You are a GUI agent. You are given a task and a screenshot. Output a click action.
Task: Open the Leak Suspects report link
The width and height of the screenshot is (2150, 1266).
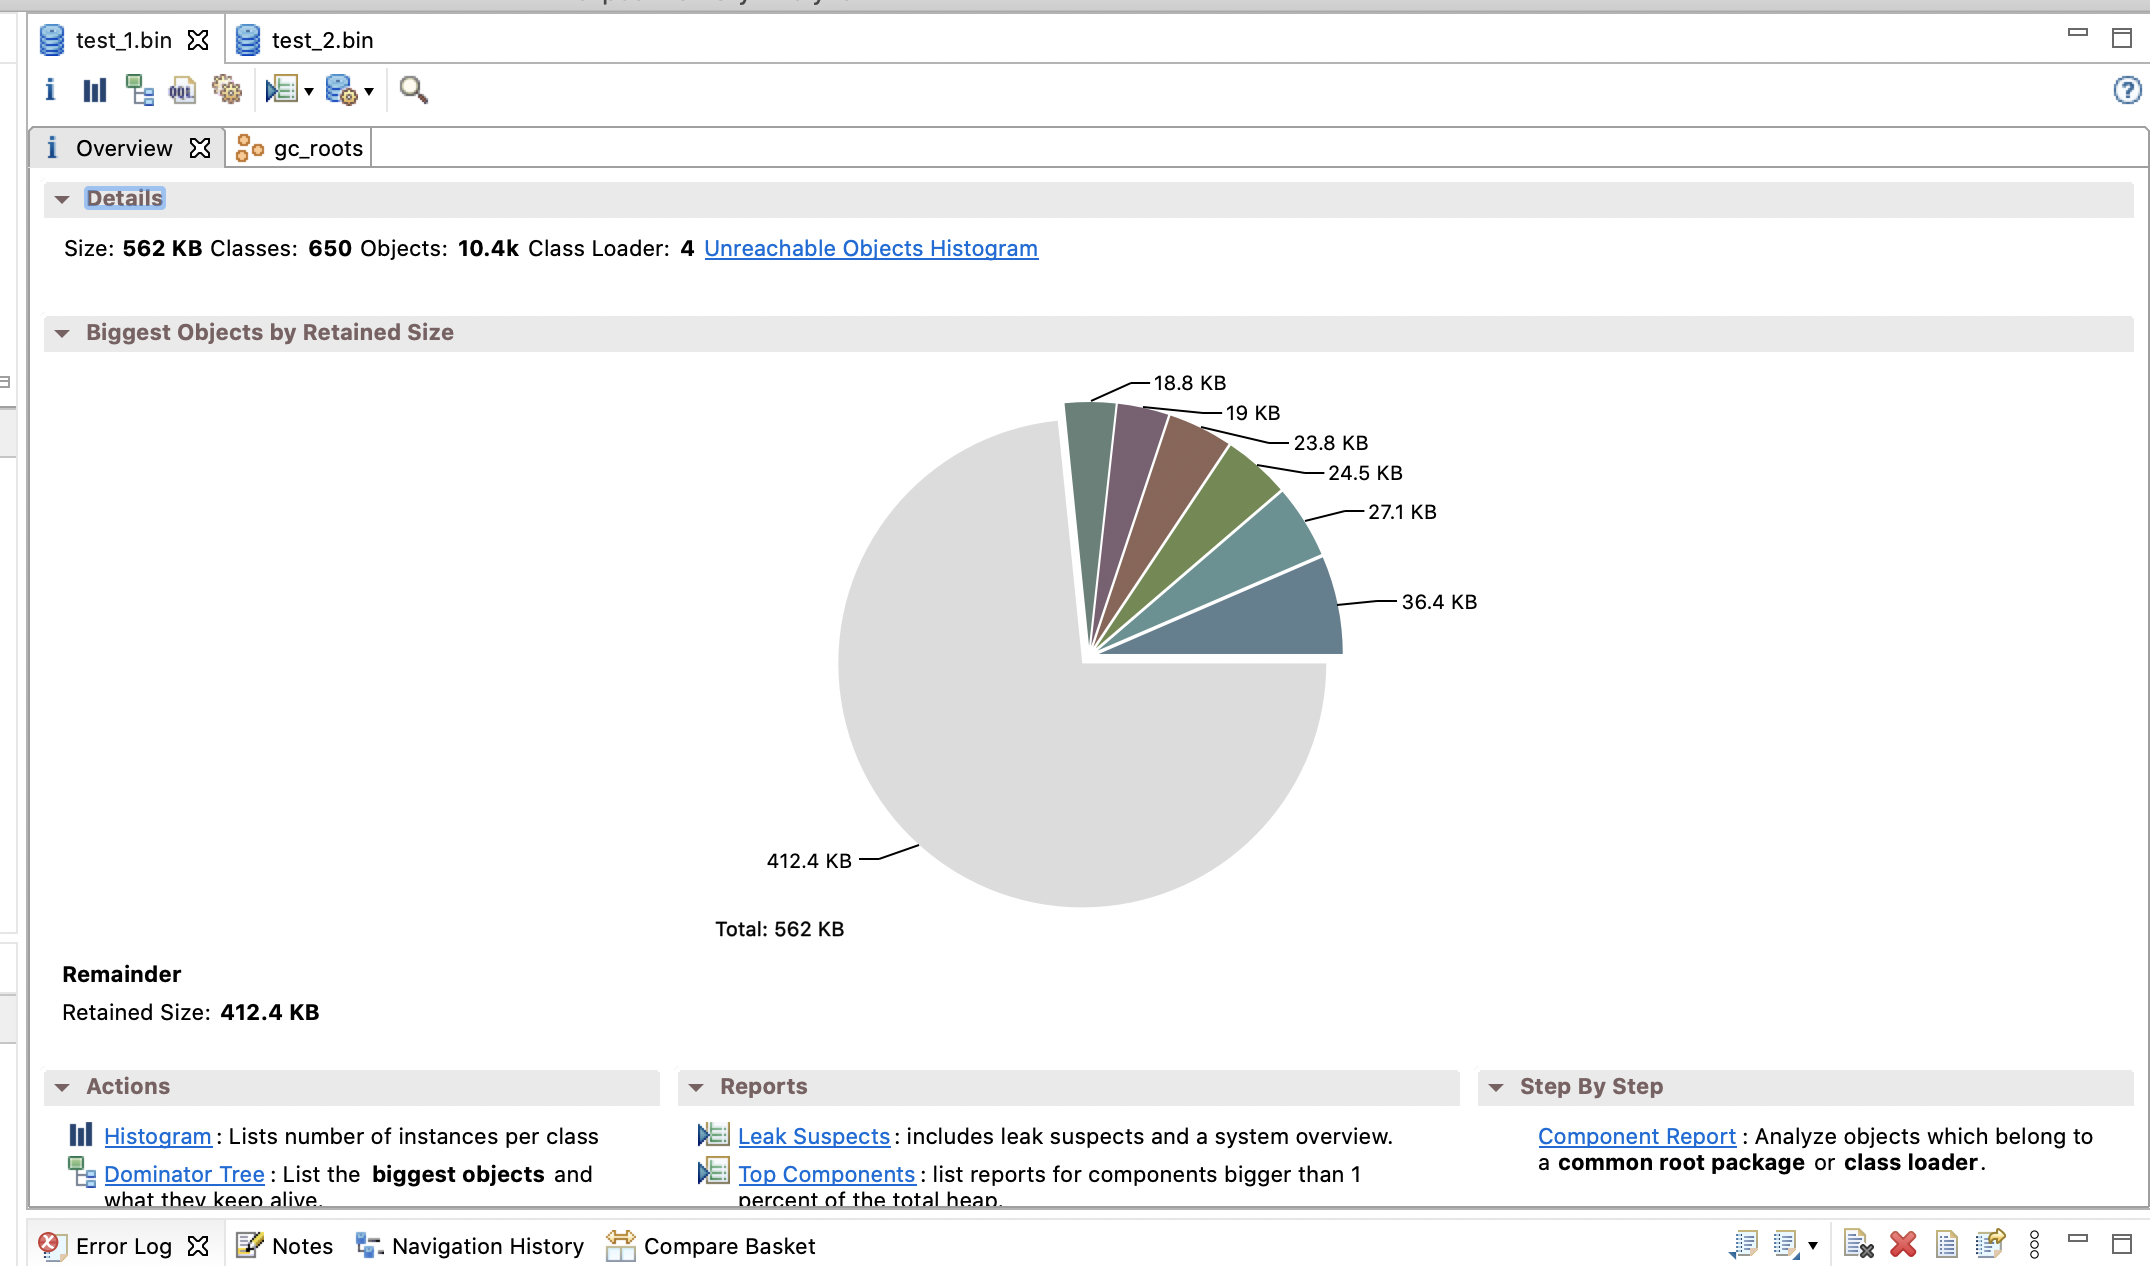pos(814,1136)
